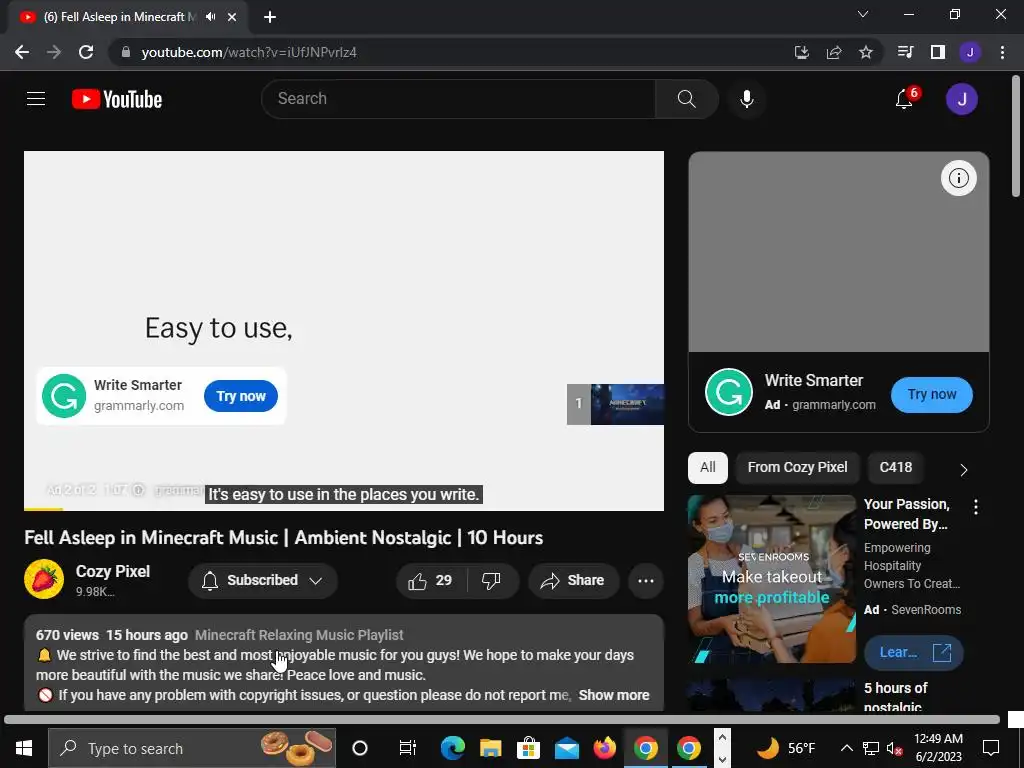Screen dimensions: 1024x768
Task: Open File Explorer from the taskbar
Action: pyautogui.click(x=490, y=748)
